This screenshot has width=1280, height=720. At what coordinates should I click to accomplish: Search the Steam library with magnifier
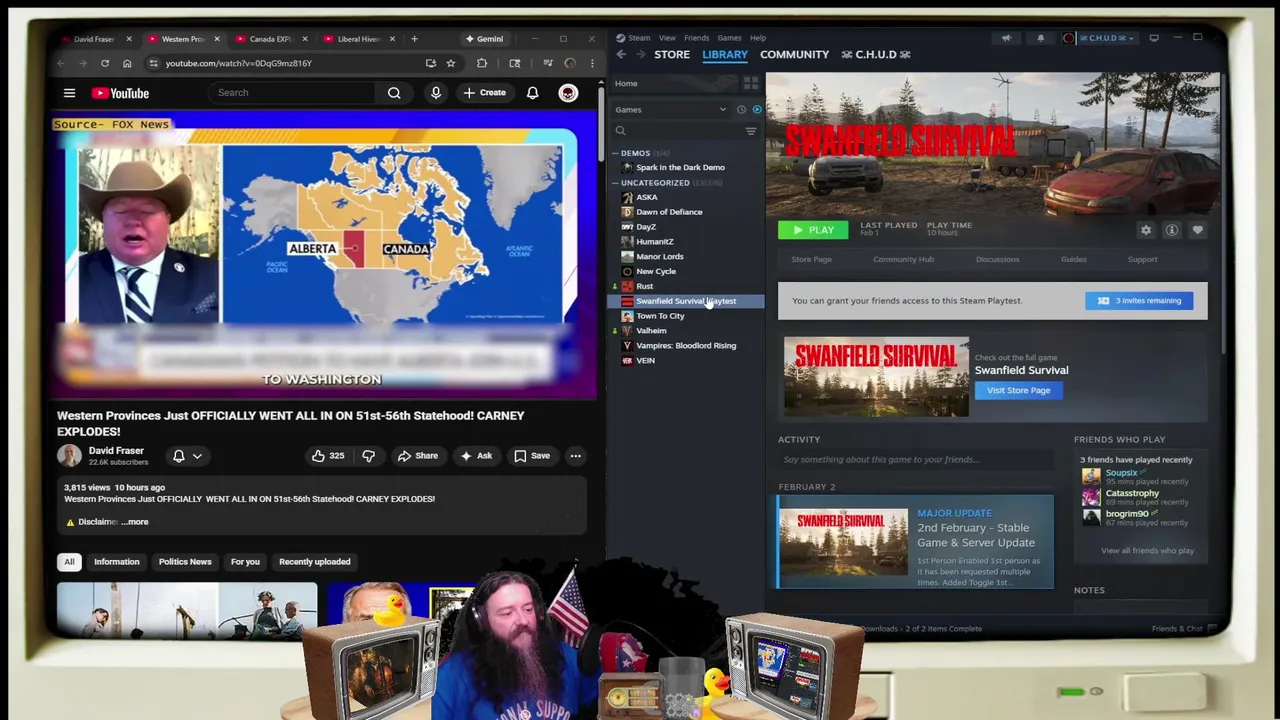click(620, 131)
